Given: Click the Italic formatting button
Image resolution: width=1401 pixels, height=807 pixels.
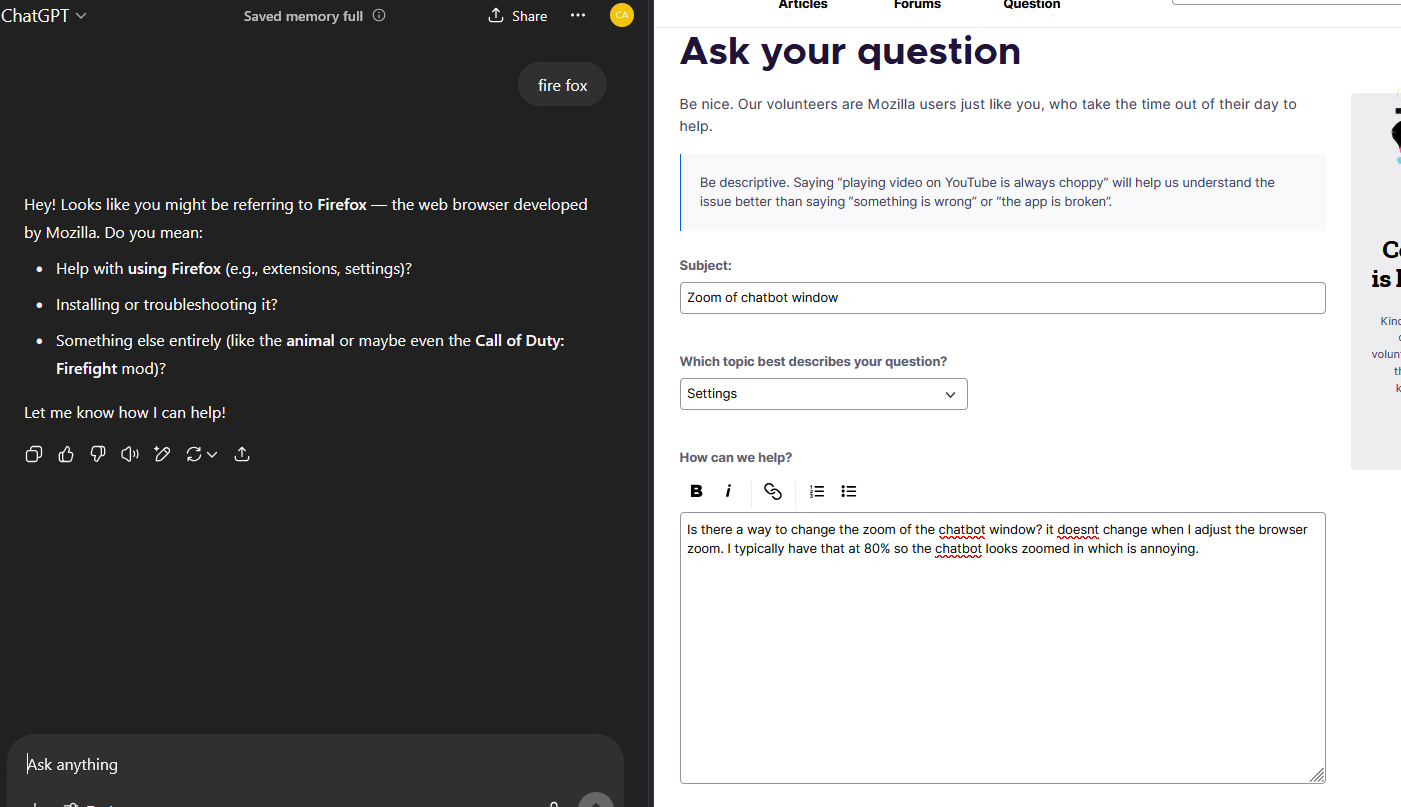Looking at the screenshot, I should [729, 491].
